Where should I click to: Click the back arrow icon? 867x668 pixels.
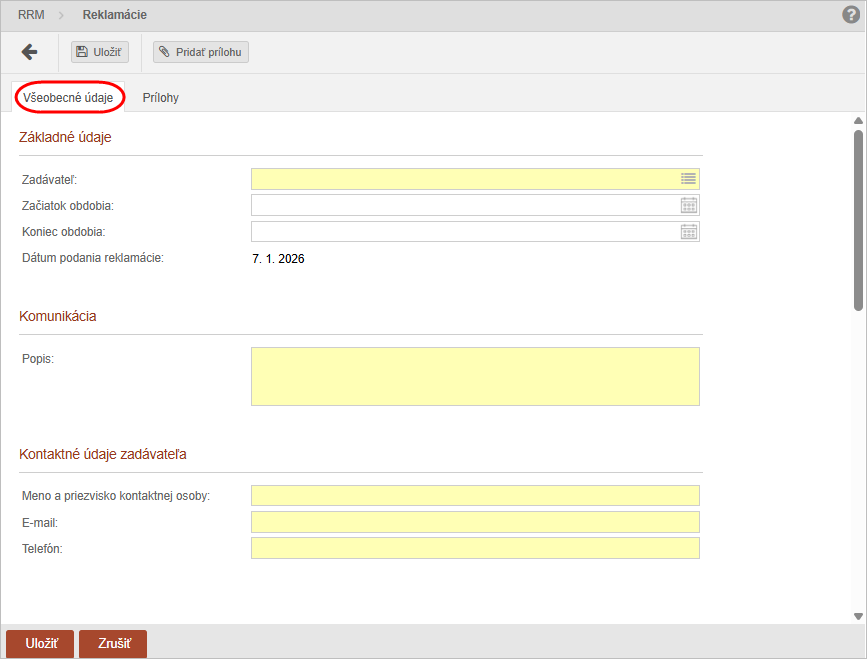coord(29,52)
